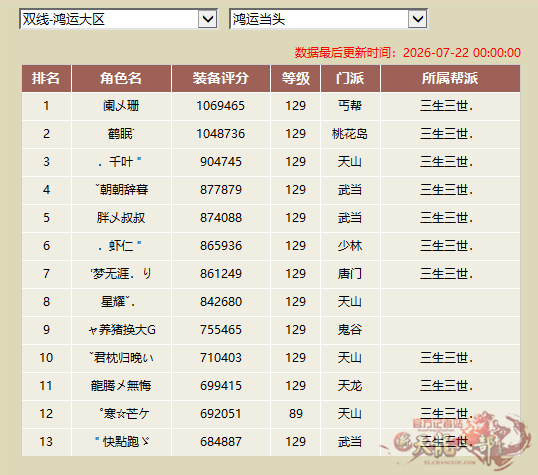Click guild 三生三世 in rank 10 row
Screen dimensions: 538x475
coord(446,358)
